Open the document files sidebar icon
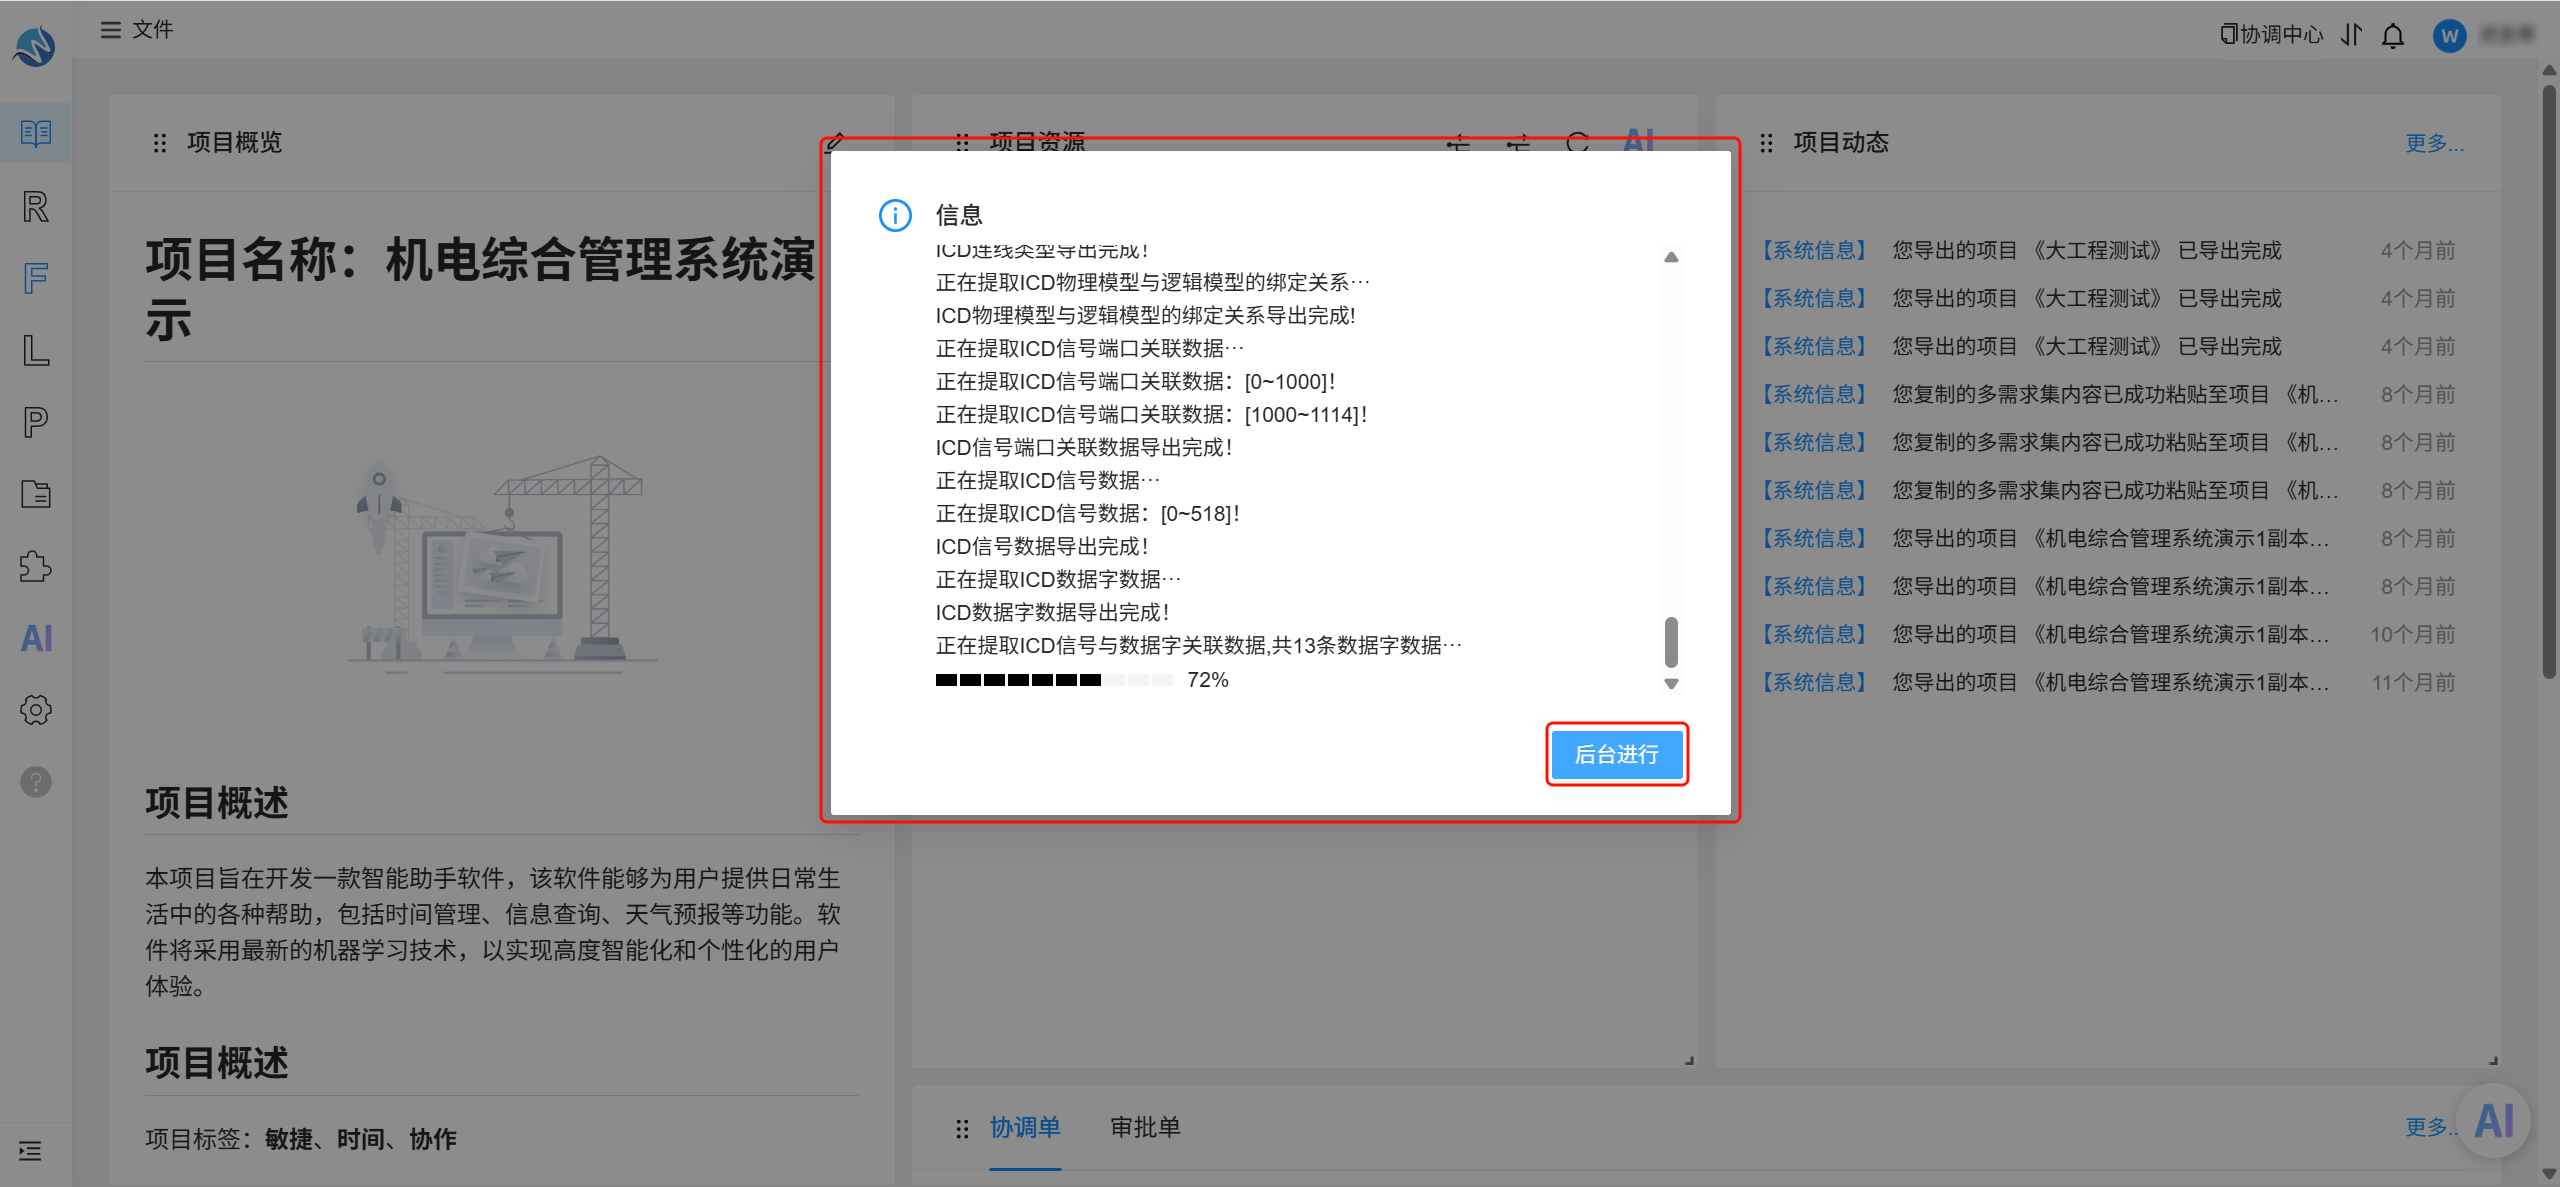The height and width of the screenshot is (1187, 2560). click(x=36, y=494)
